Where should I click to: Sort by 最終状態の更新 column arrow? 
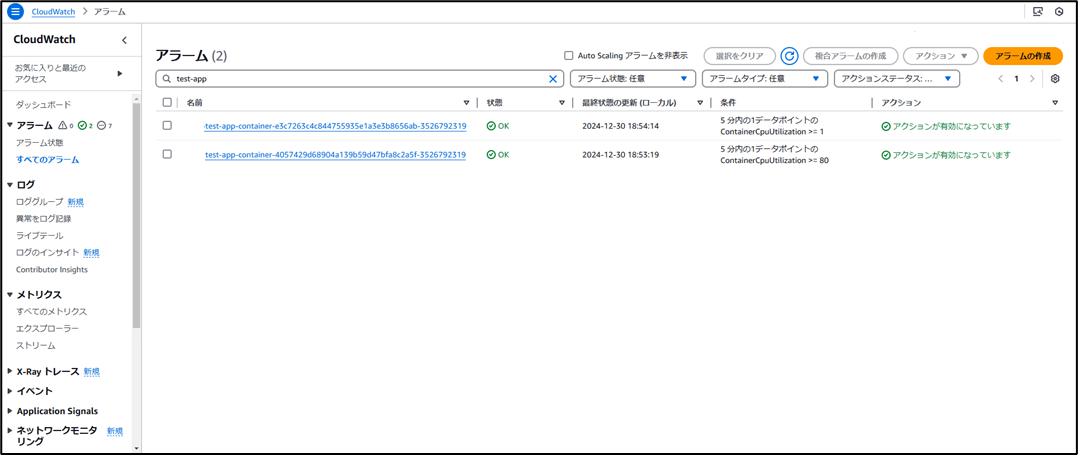pyautogui.click(x=700, y=103)
